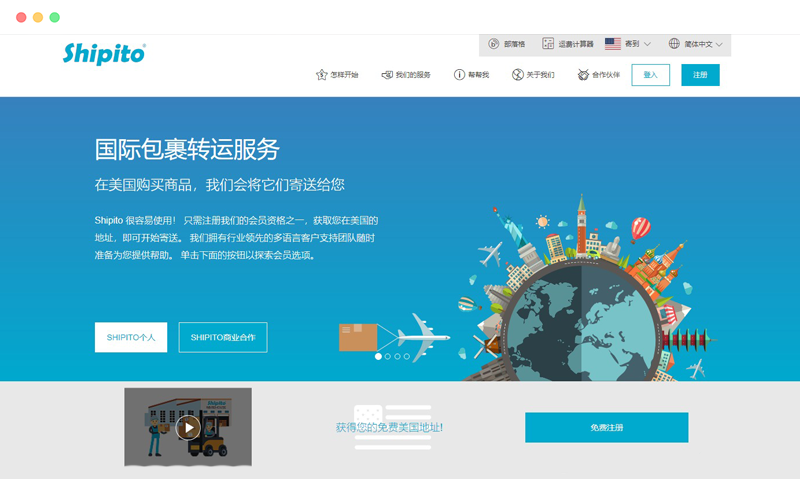Click the info icon for 帮帮我

pos(459,75)
